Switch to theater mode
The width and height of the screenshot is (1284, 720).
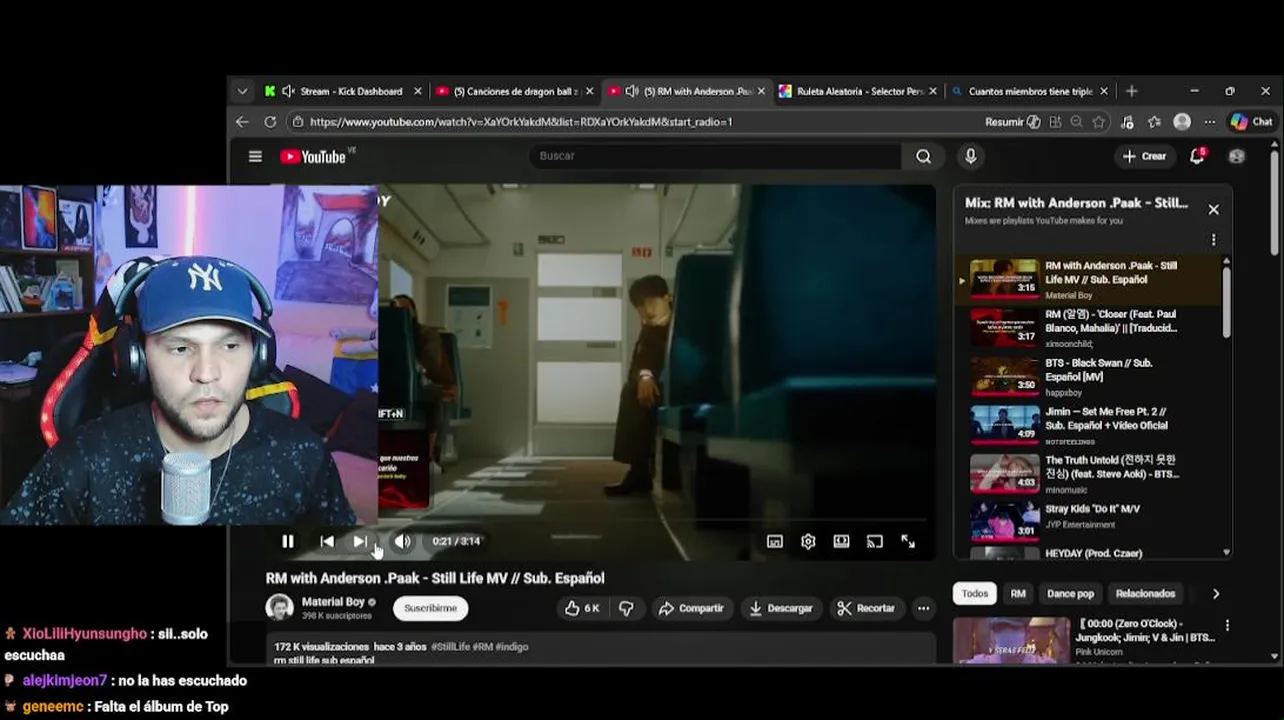(841, 541)
